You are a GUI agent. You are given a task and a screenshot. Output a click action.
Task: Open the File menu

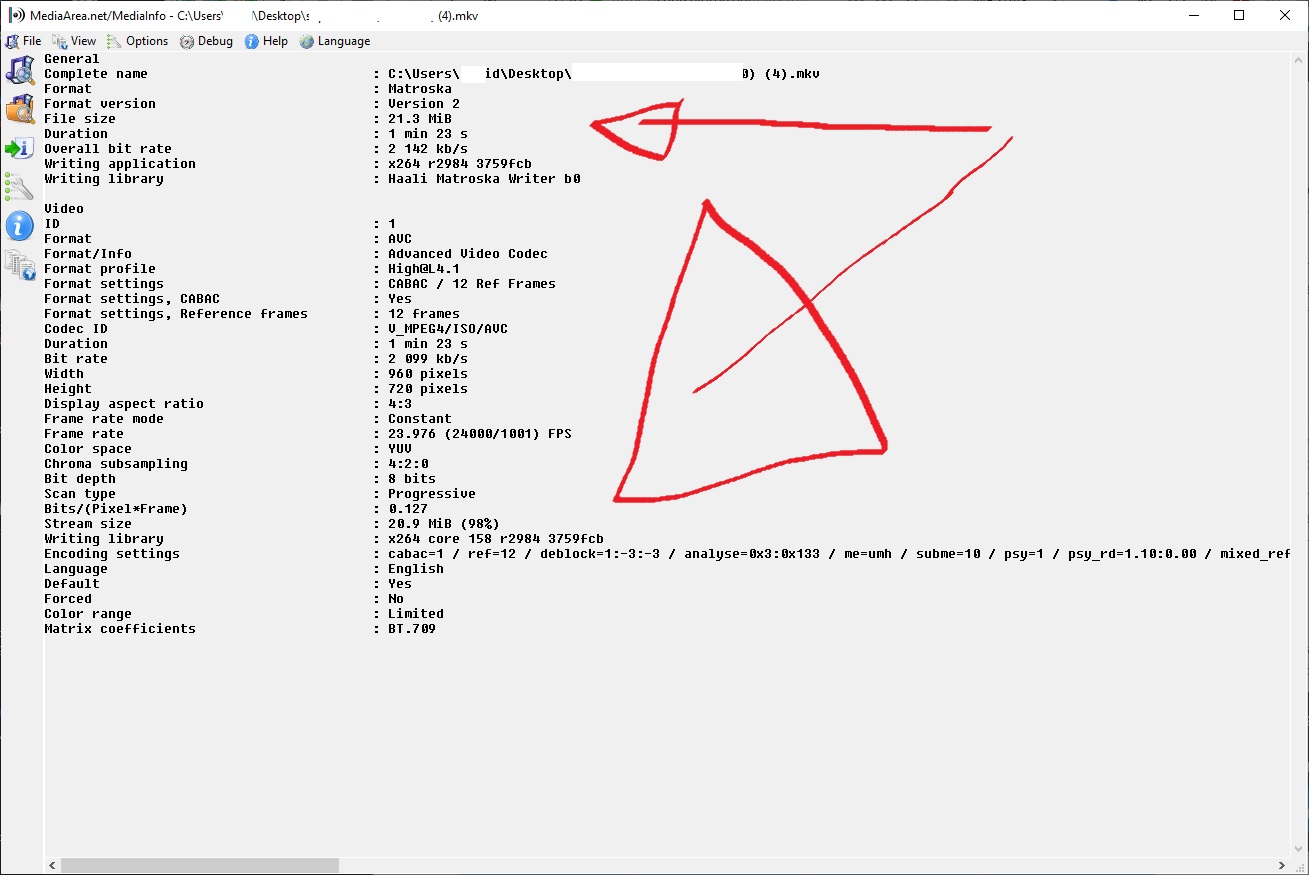(24, 41)
